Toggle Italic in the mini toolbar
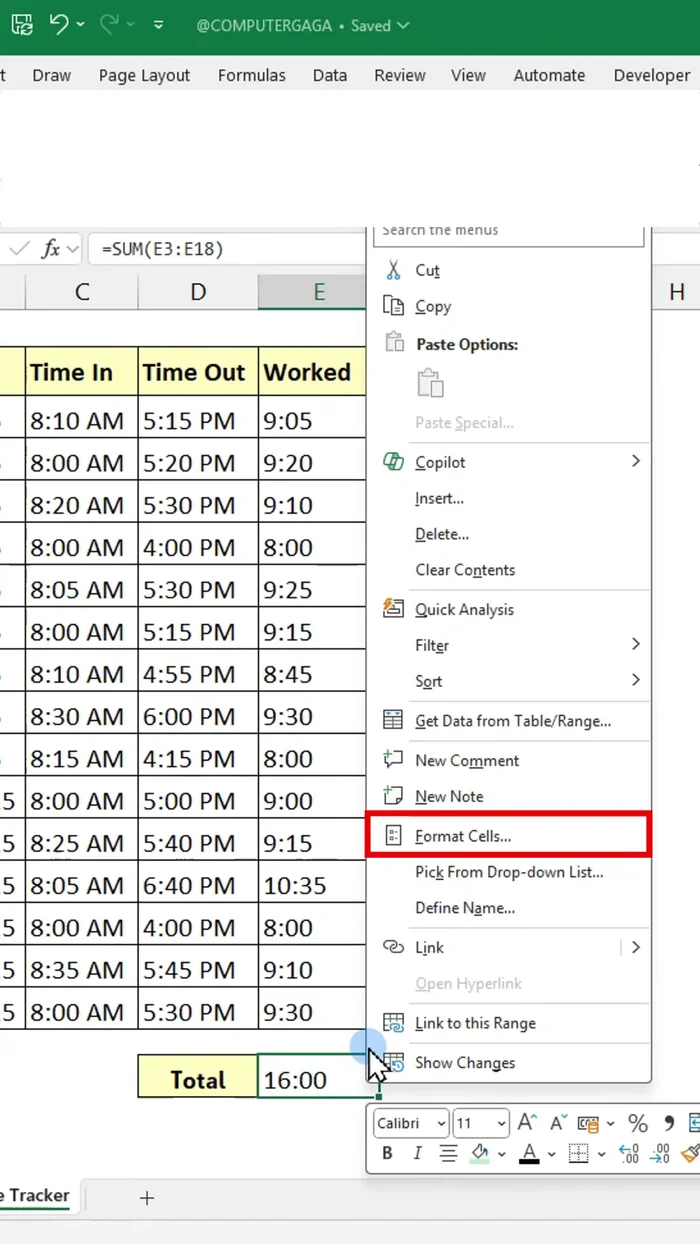Viewport: 700px width, 1244px height. 417,1154
